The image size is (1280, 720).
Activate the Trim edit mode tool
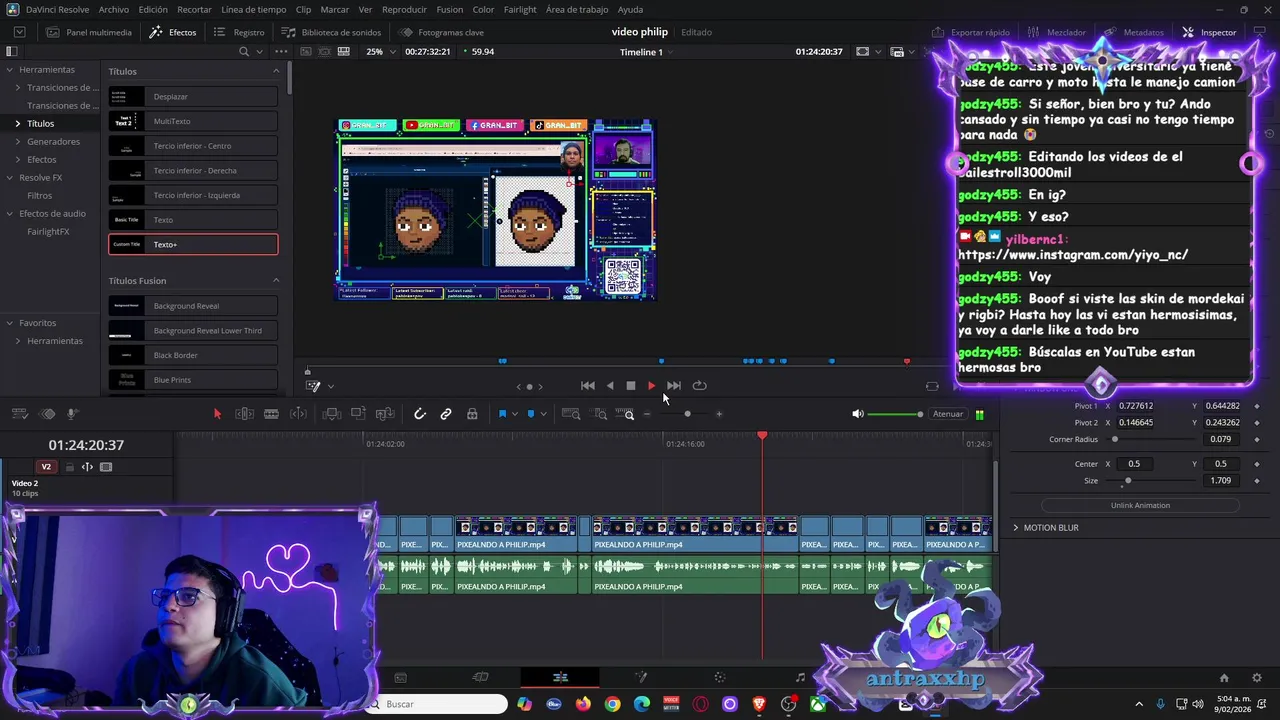pyautogui.click(x=244, y=414)
